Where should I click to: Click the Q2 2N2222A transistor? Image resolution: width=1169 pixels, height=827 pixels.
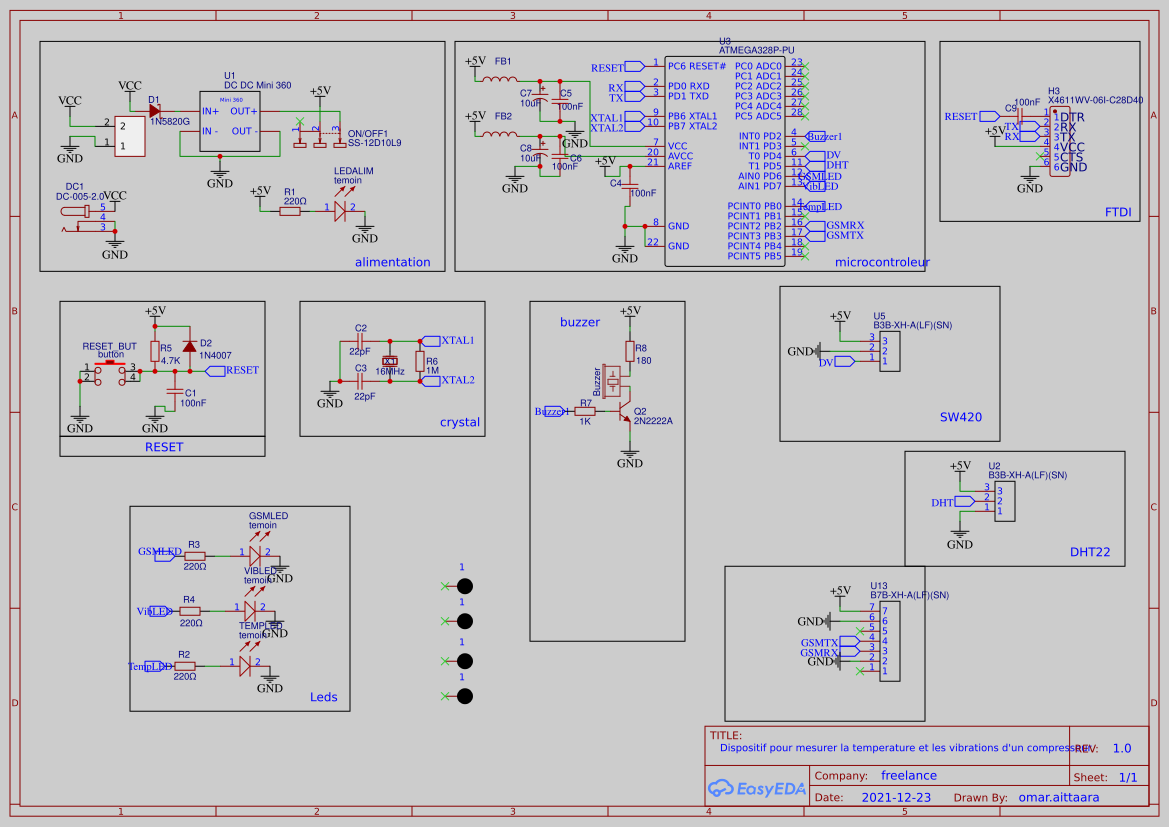[x=624, y=411]
